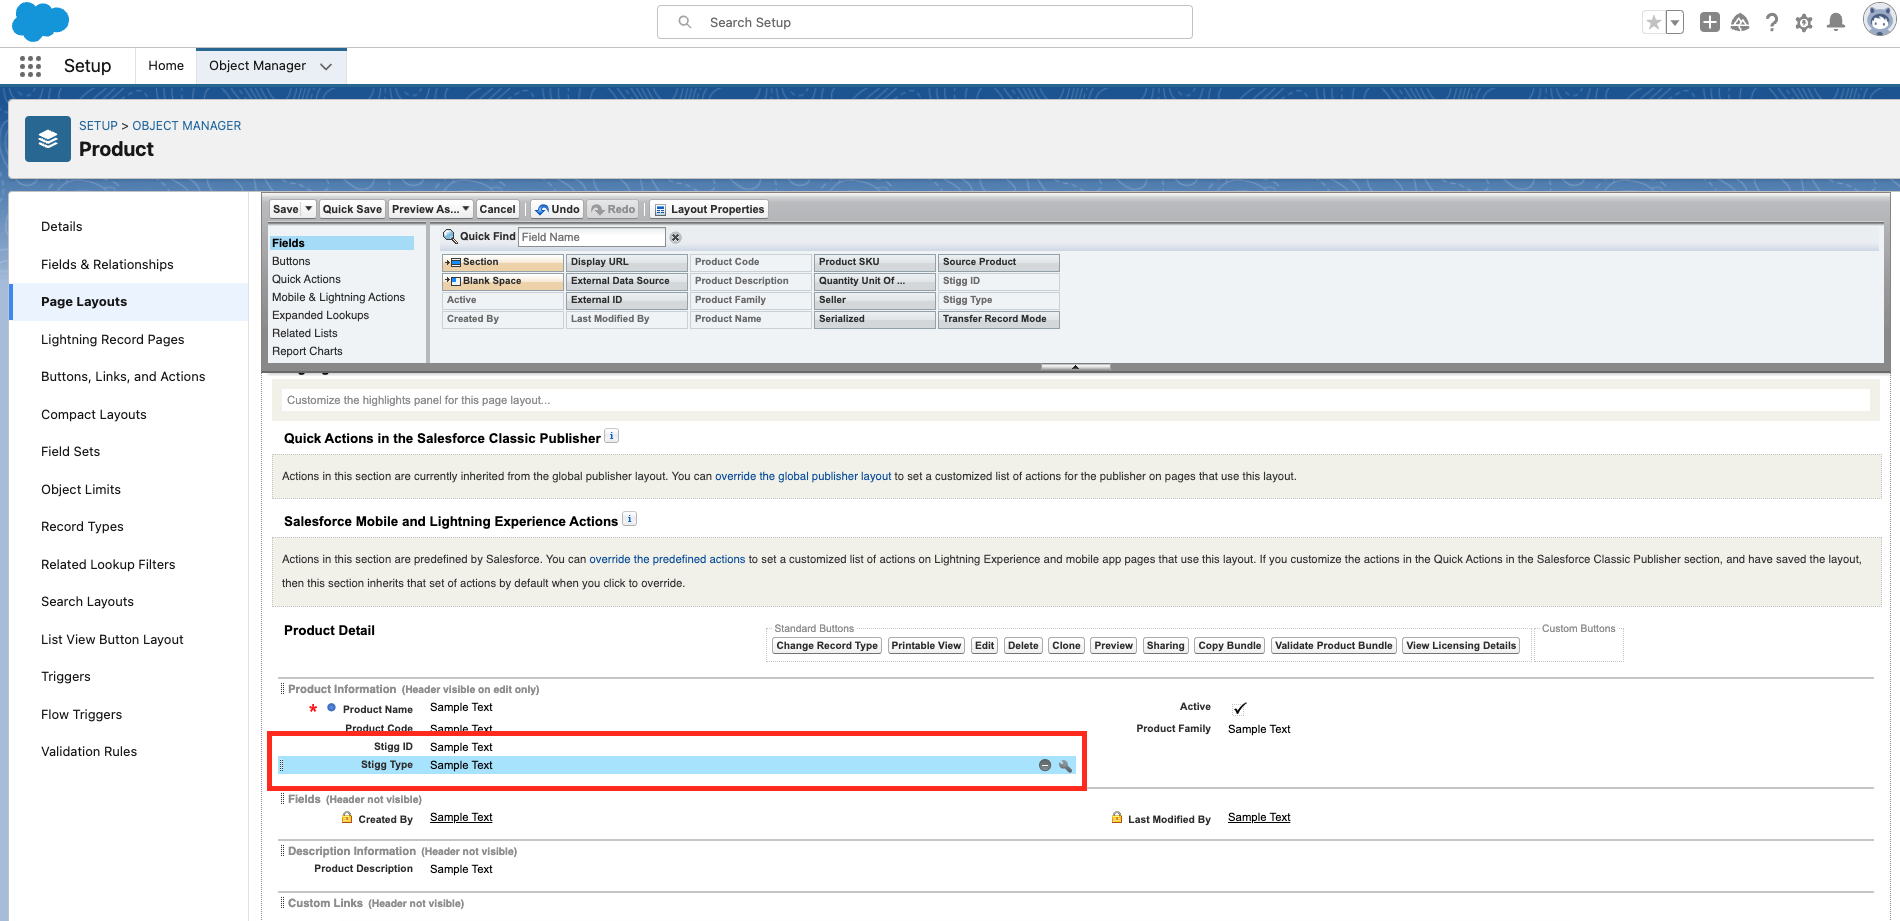Open the App Launcher grid icon
This screenshot has height=921, width=1900.
[30, 66]
